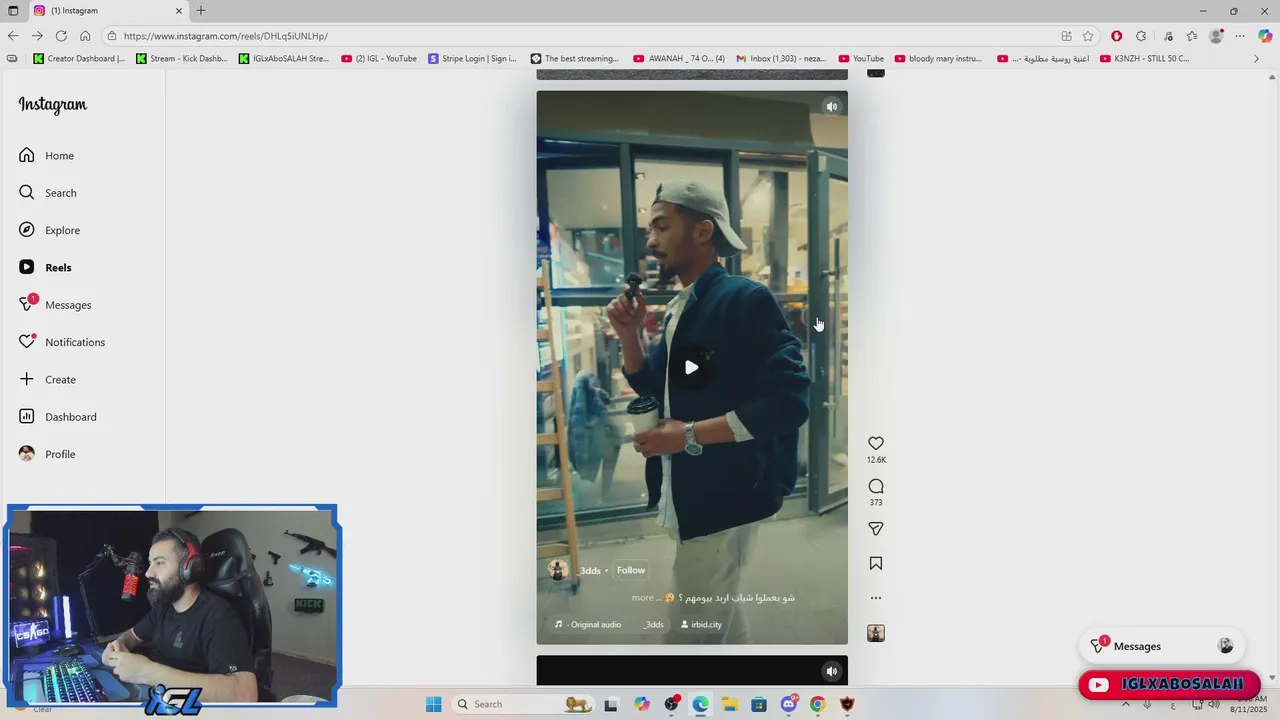Show more bookmarks chevron
This screenshot has width=1280, height=720.
(1256, 58)
